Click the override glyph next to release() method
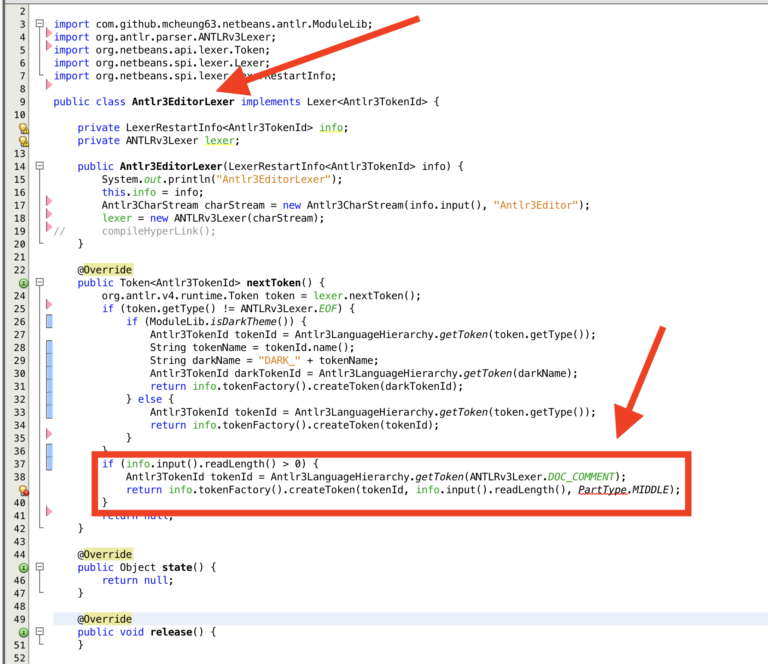Screen dimensions: 768x664 tap(23, 633)
